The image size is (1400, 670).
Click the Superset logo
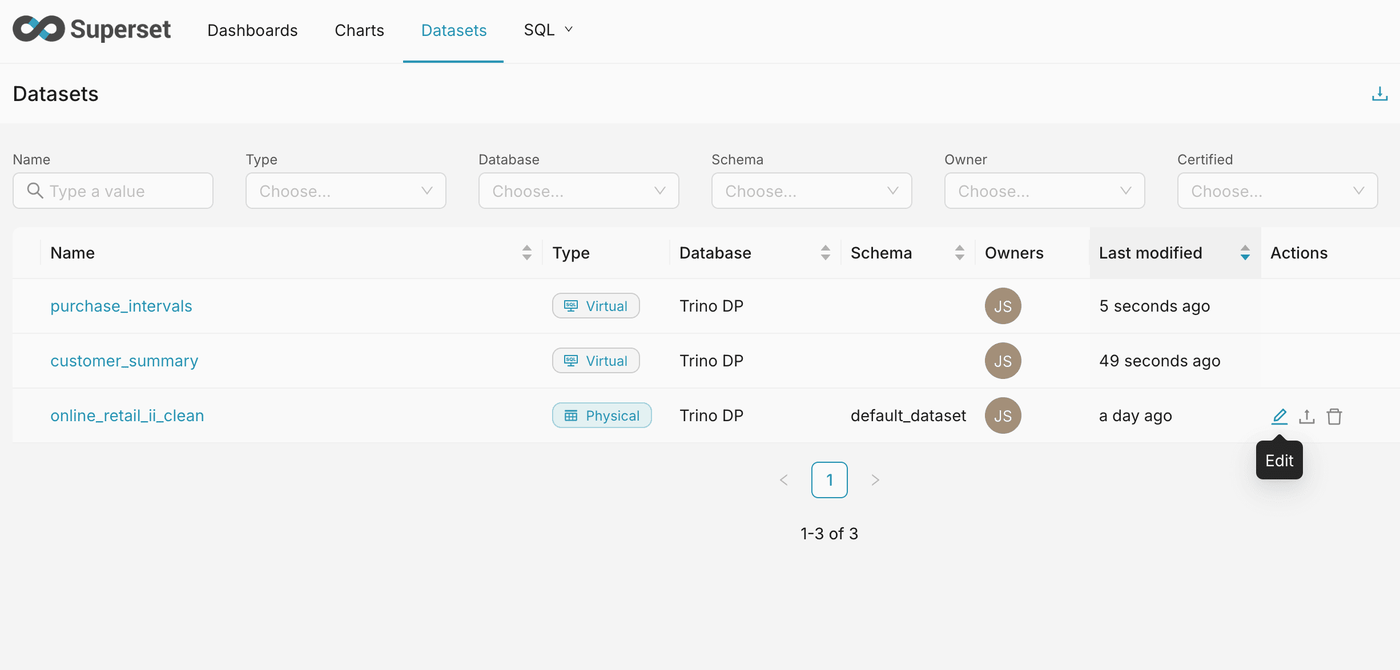92,30
